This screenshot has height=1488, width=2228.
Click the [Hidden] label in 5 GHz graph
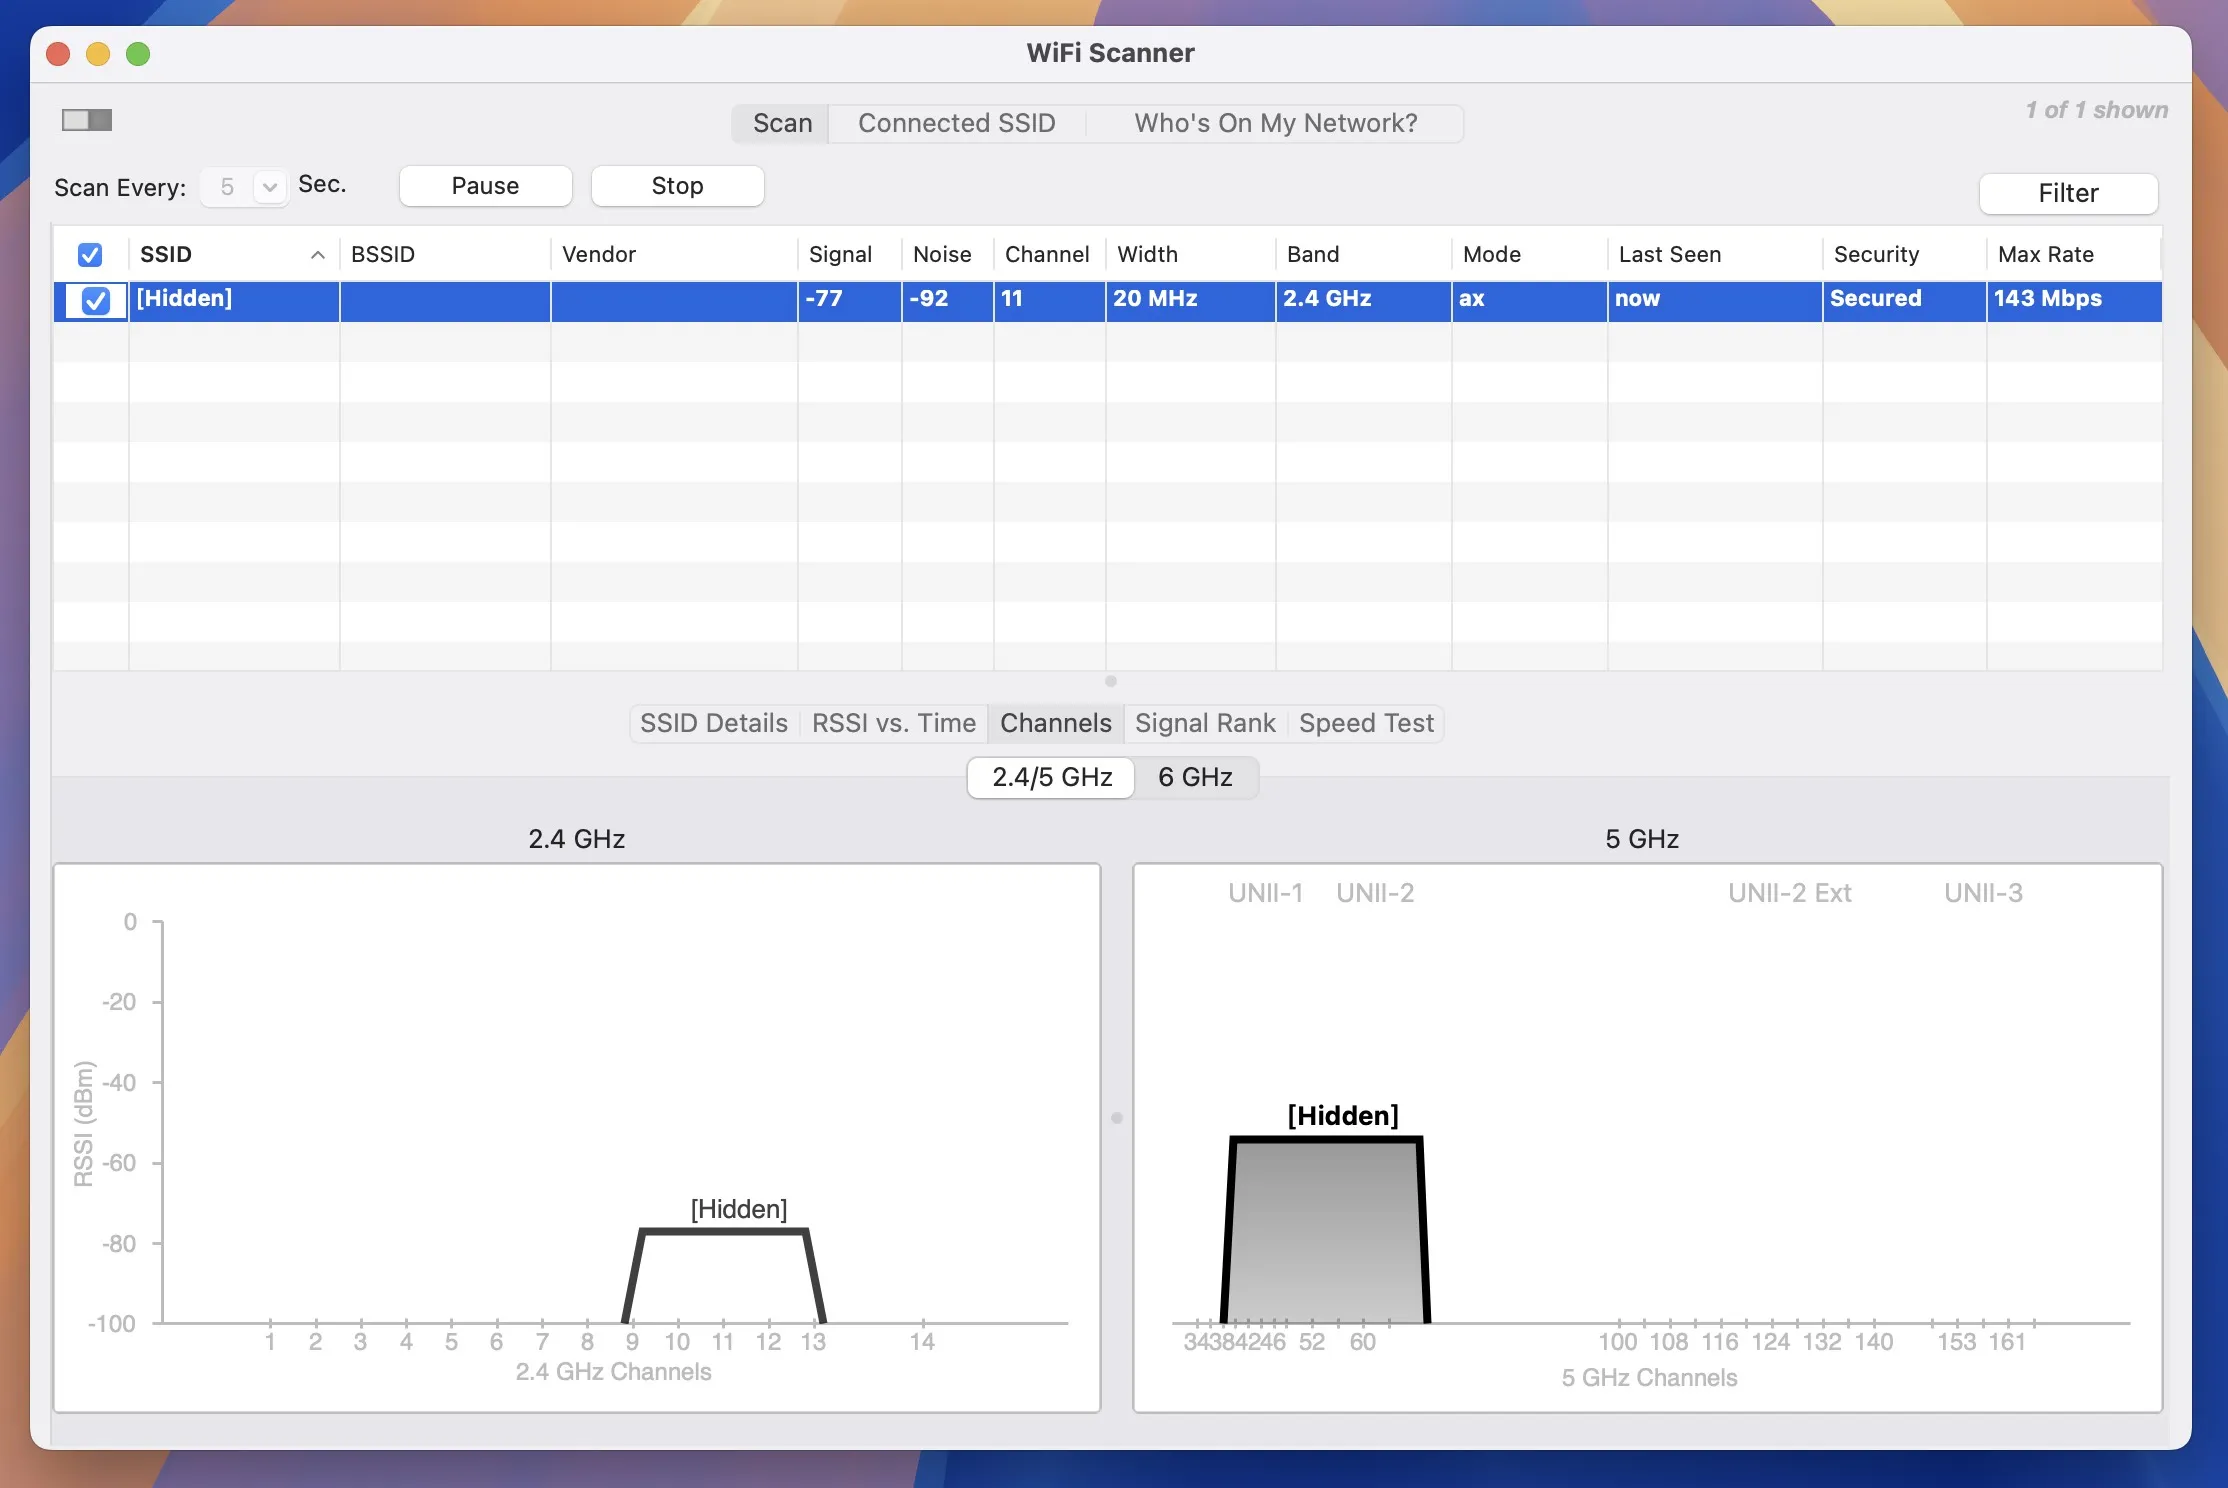pos(1343,1116)
